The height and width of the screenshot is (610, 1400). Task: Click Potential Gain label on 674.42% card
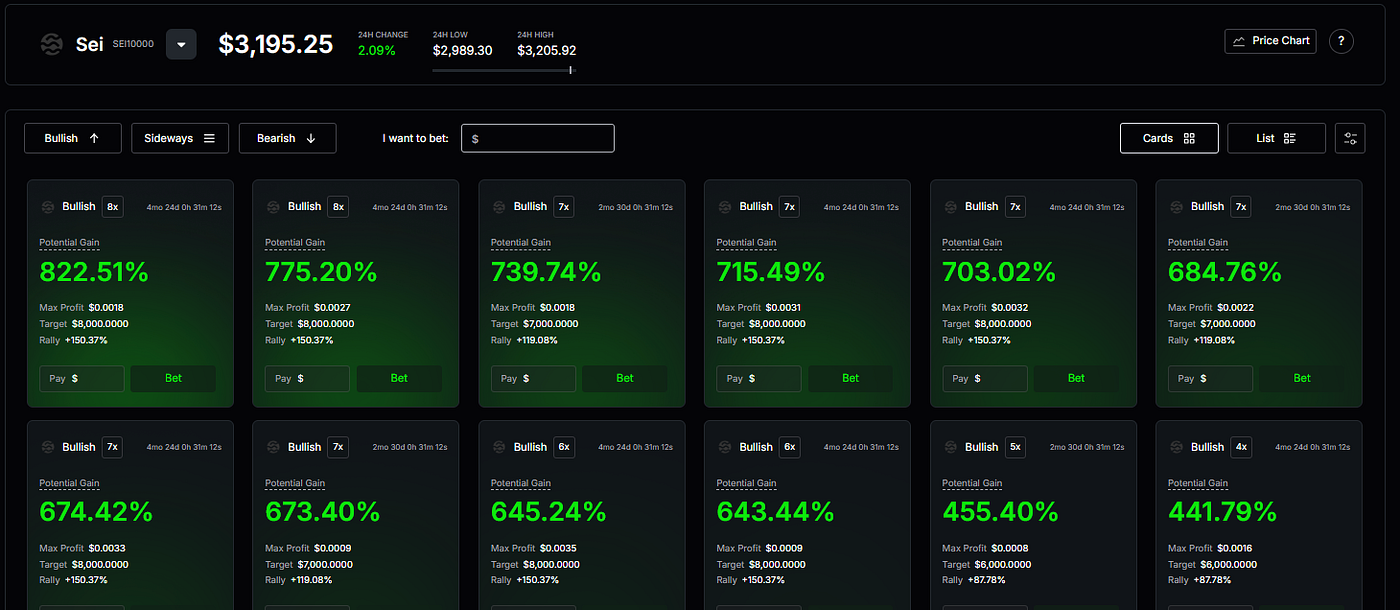click(x=70, y=483)
